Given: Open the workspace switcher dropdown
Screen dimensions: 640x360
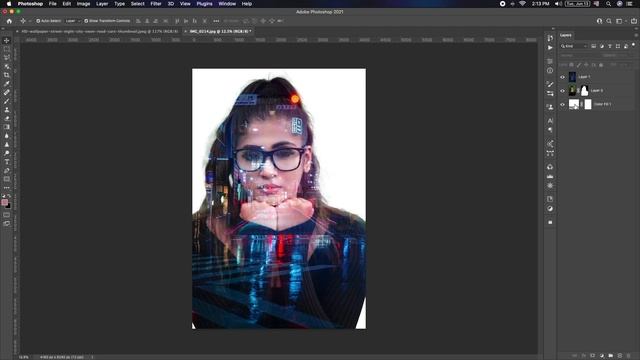Looking at the screenshot, I should click(620, 21).
